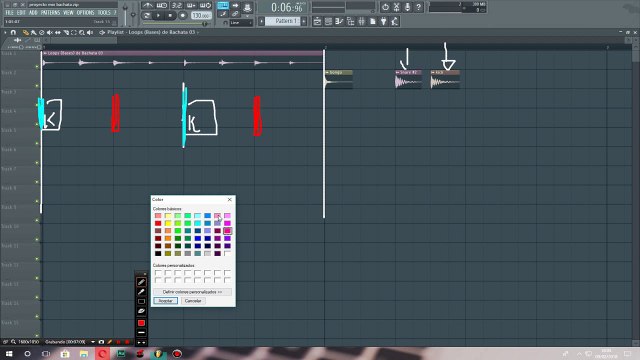Open the playlist options menu arrow

tap(5, 32)
